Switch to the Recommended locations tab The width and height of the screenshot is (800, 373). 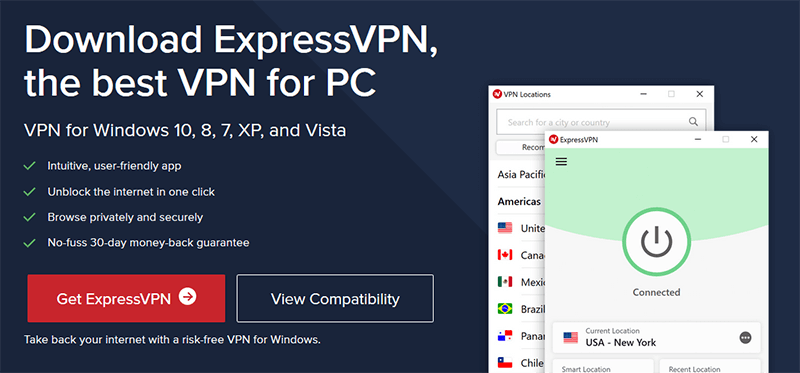point(520,147)
